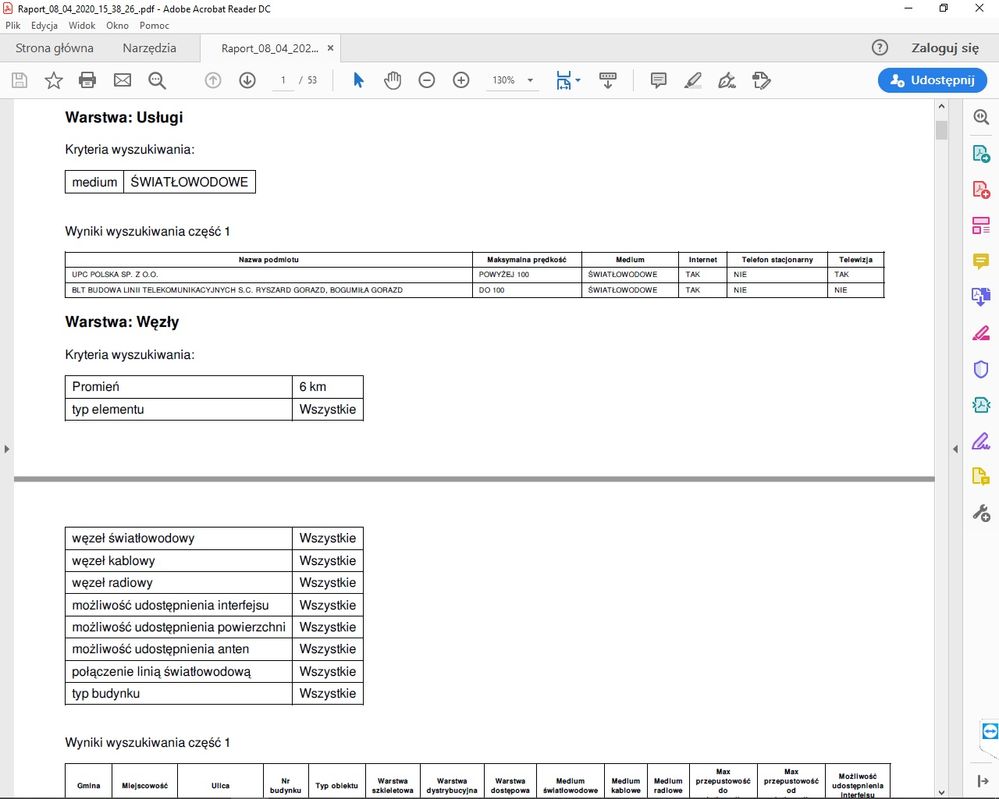Select the highlight text marker tool
The width and height of the screenshot is (999, 799).
(693, 80)
